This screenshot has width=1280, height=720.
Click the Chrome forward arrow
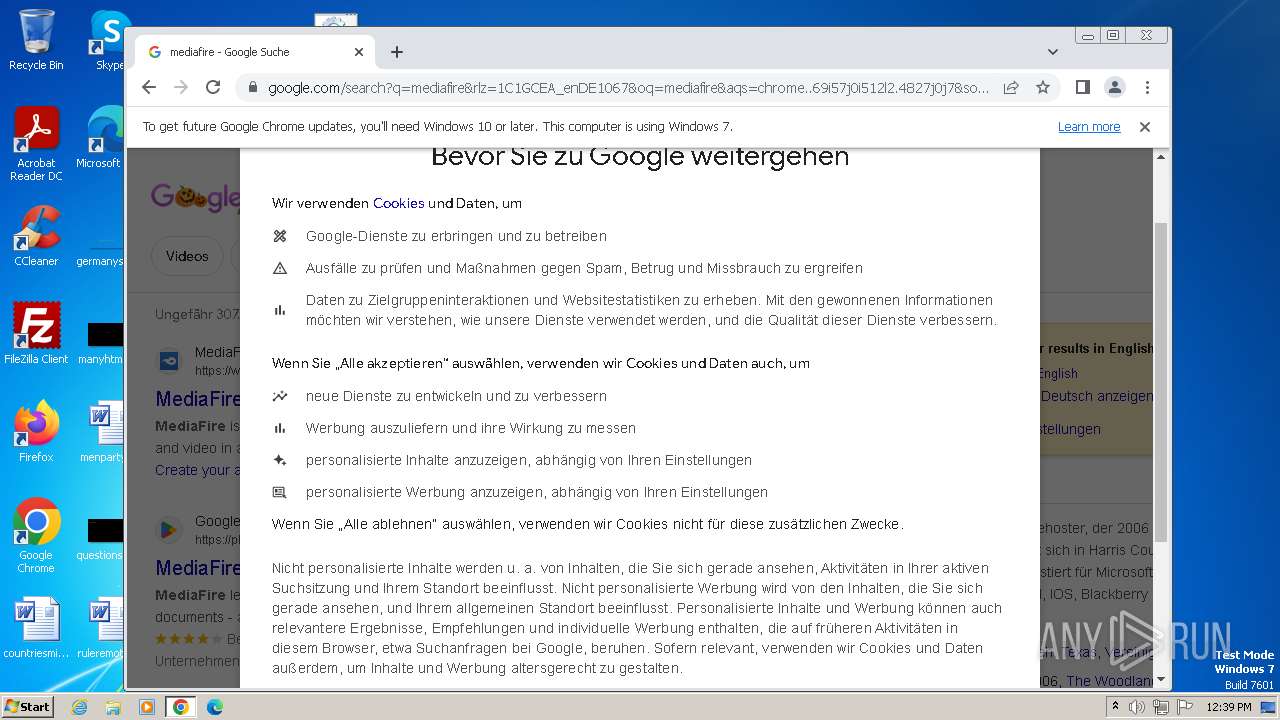(x=181, y=87)
